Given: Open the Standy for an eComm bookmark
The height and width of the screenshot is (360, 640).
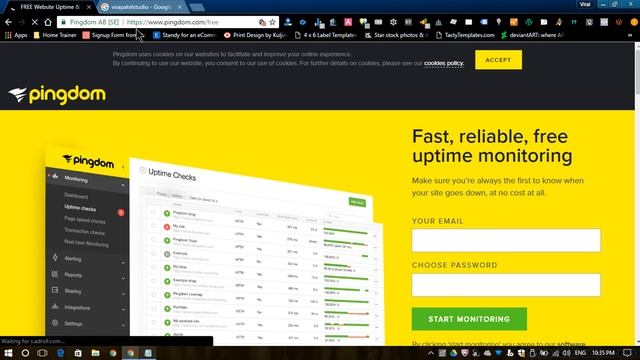Looking at the screenshot, I should point(184,35).
